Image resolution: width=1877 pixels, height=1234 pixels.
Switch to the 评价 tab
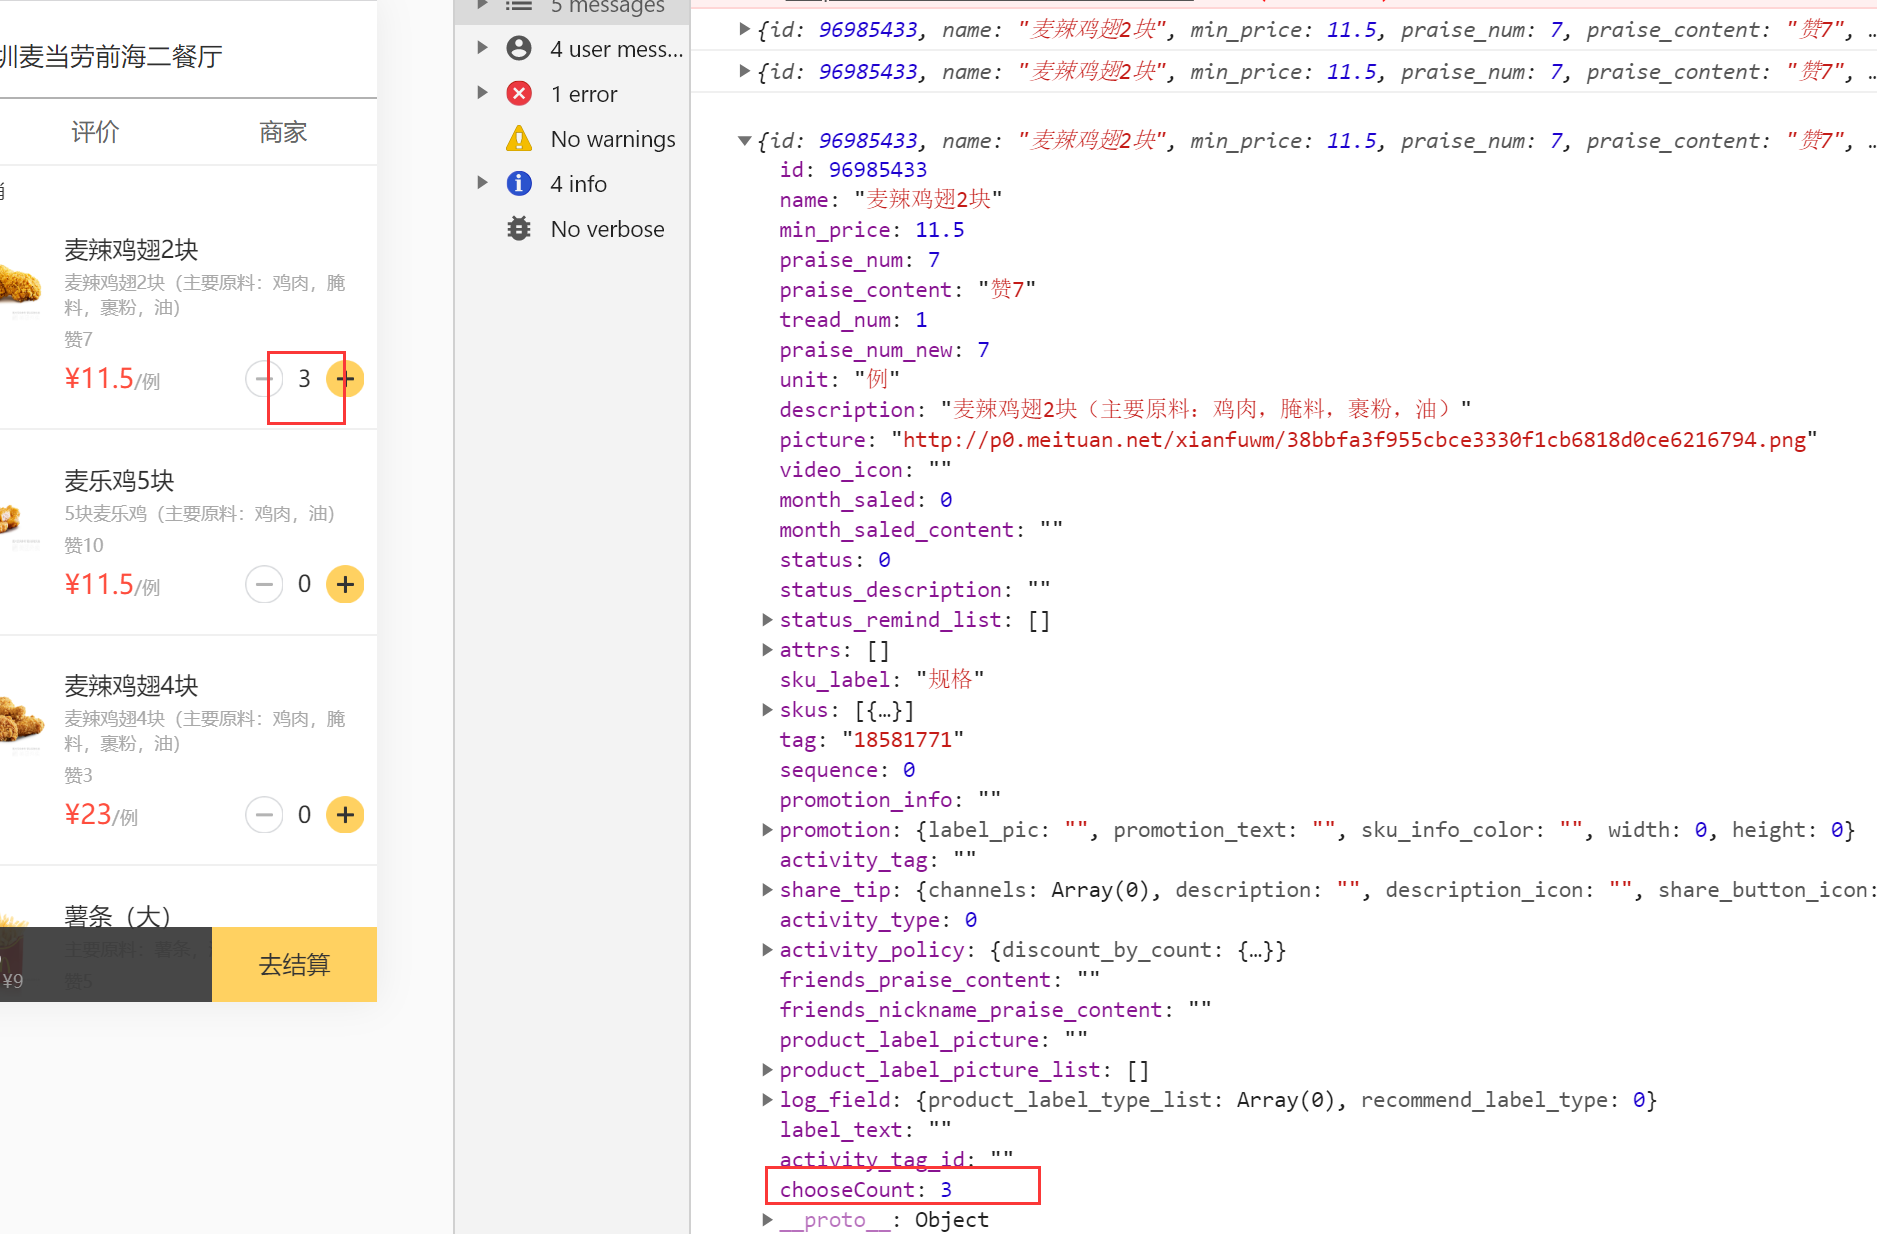(95, 132)
